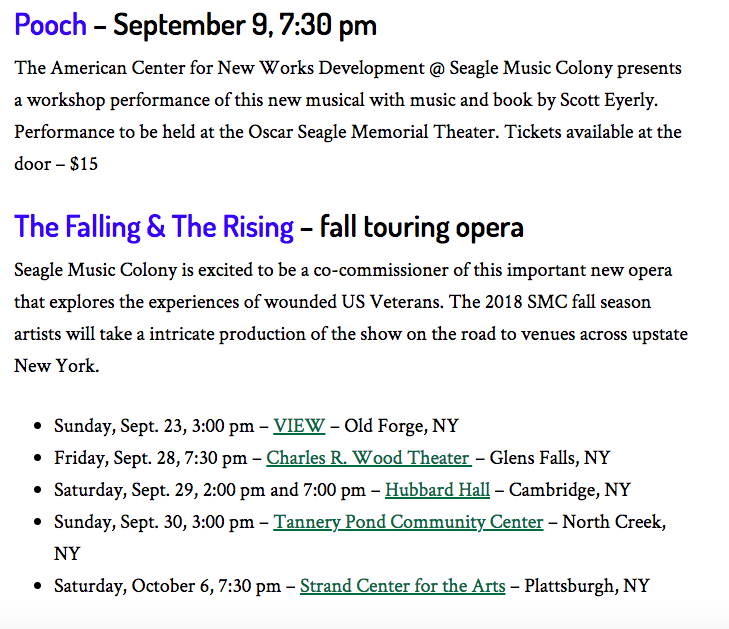Open Tannery Pond Community Center link
The image size is (729, 629).
[408, 522]
